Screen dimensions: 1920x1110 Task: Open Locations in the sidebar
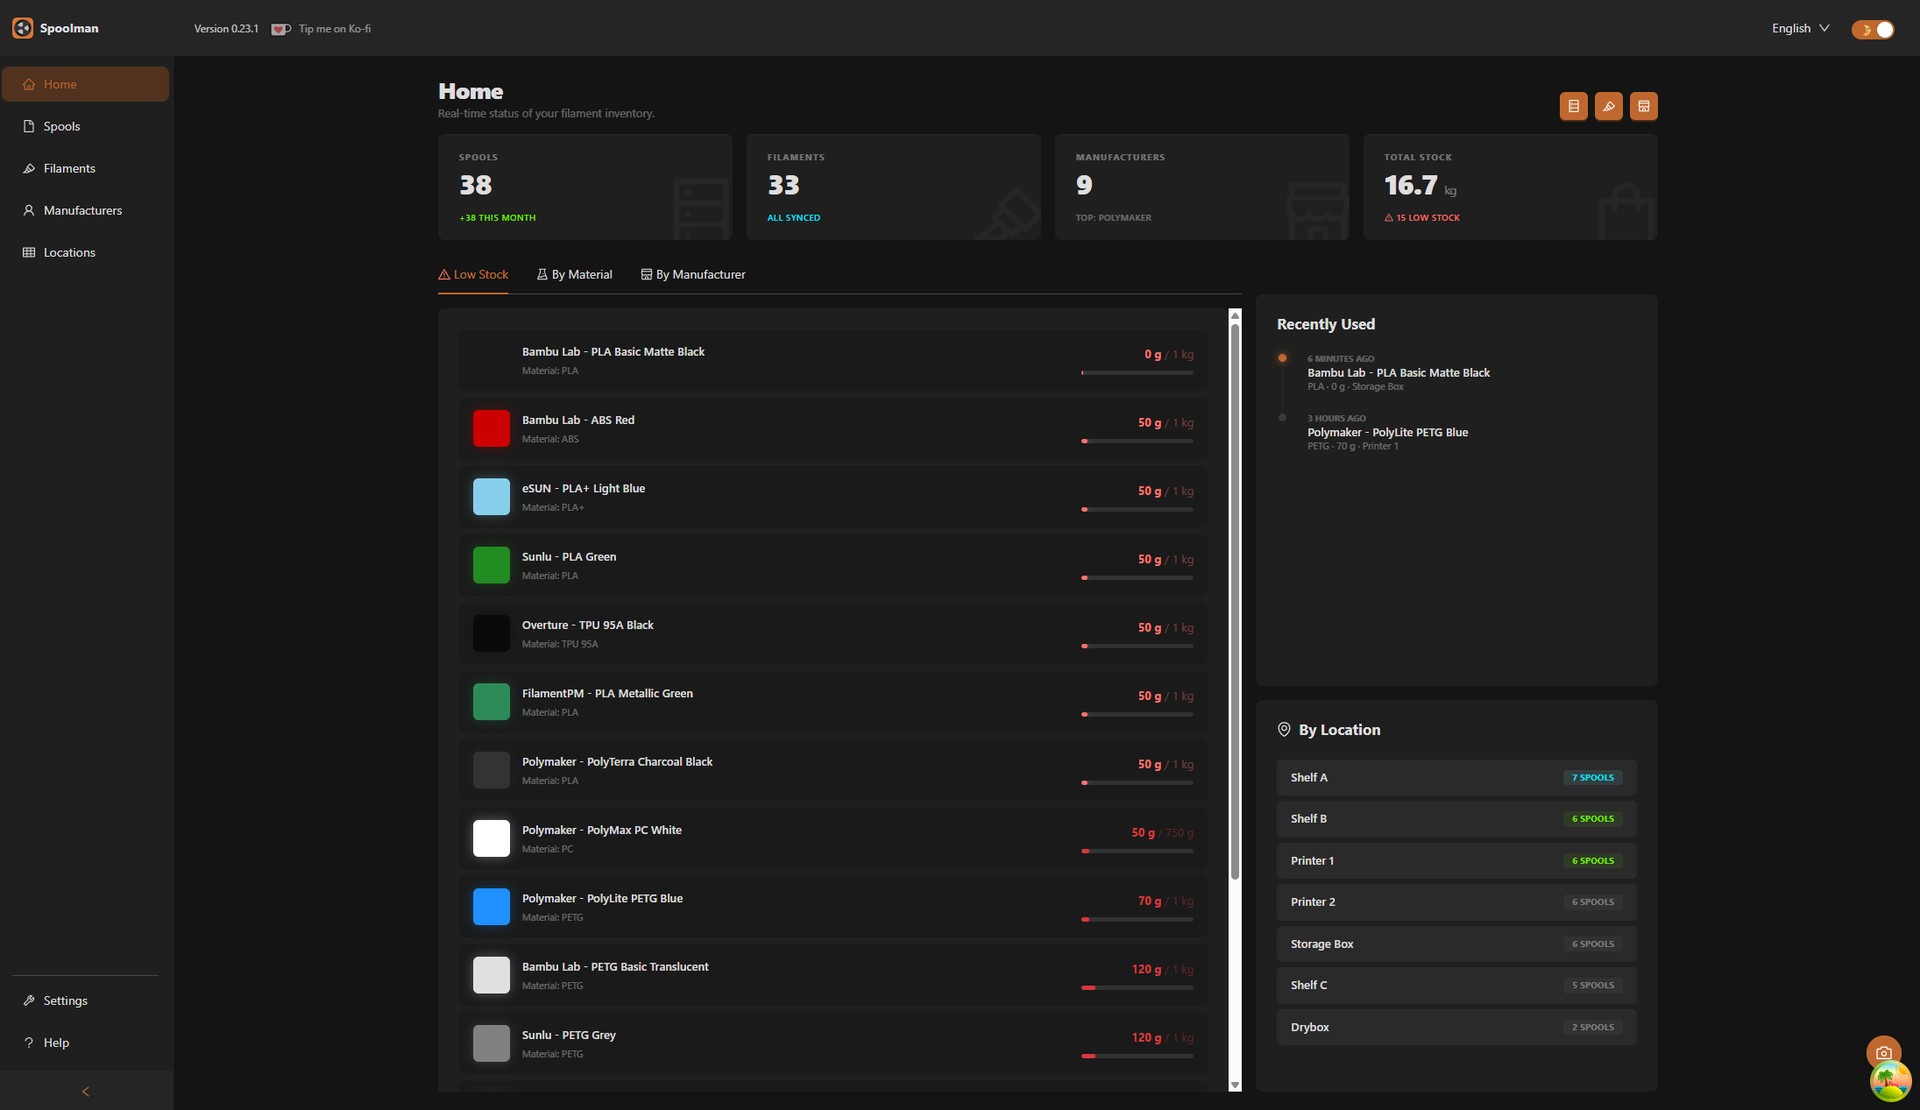(x=85, y=252)
